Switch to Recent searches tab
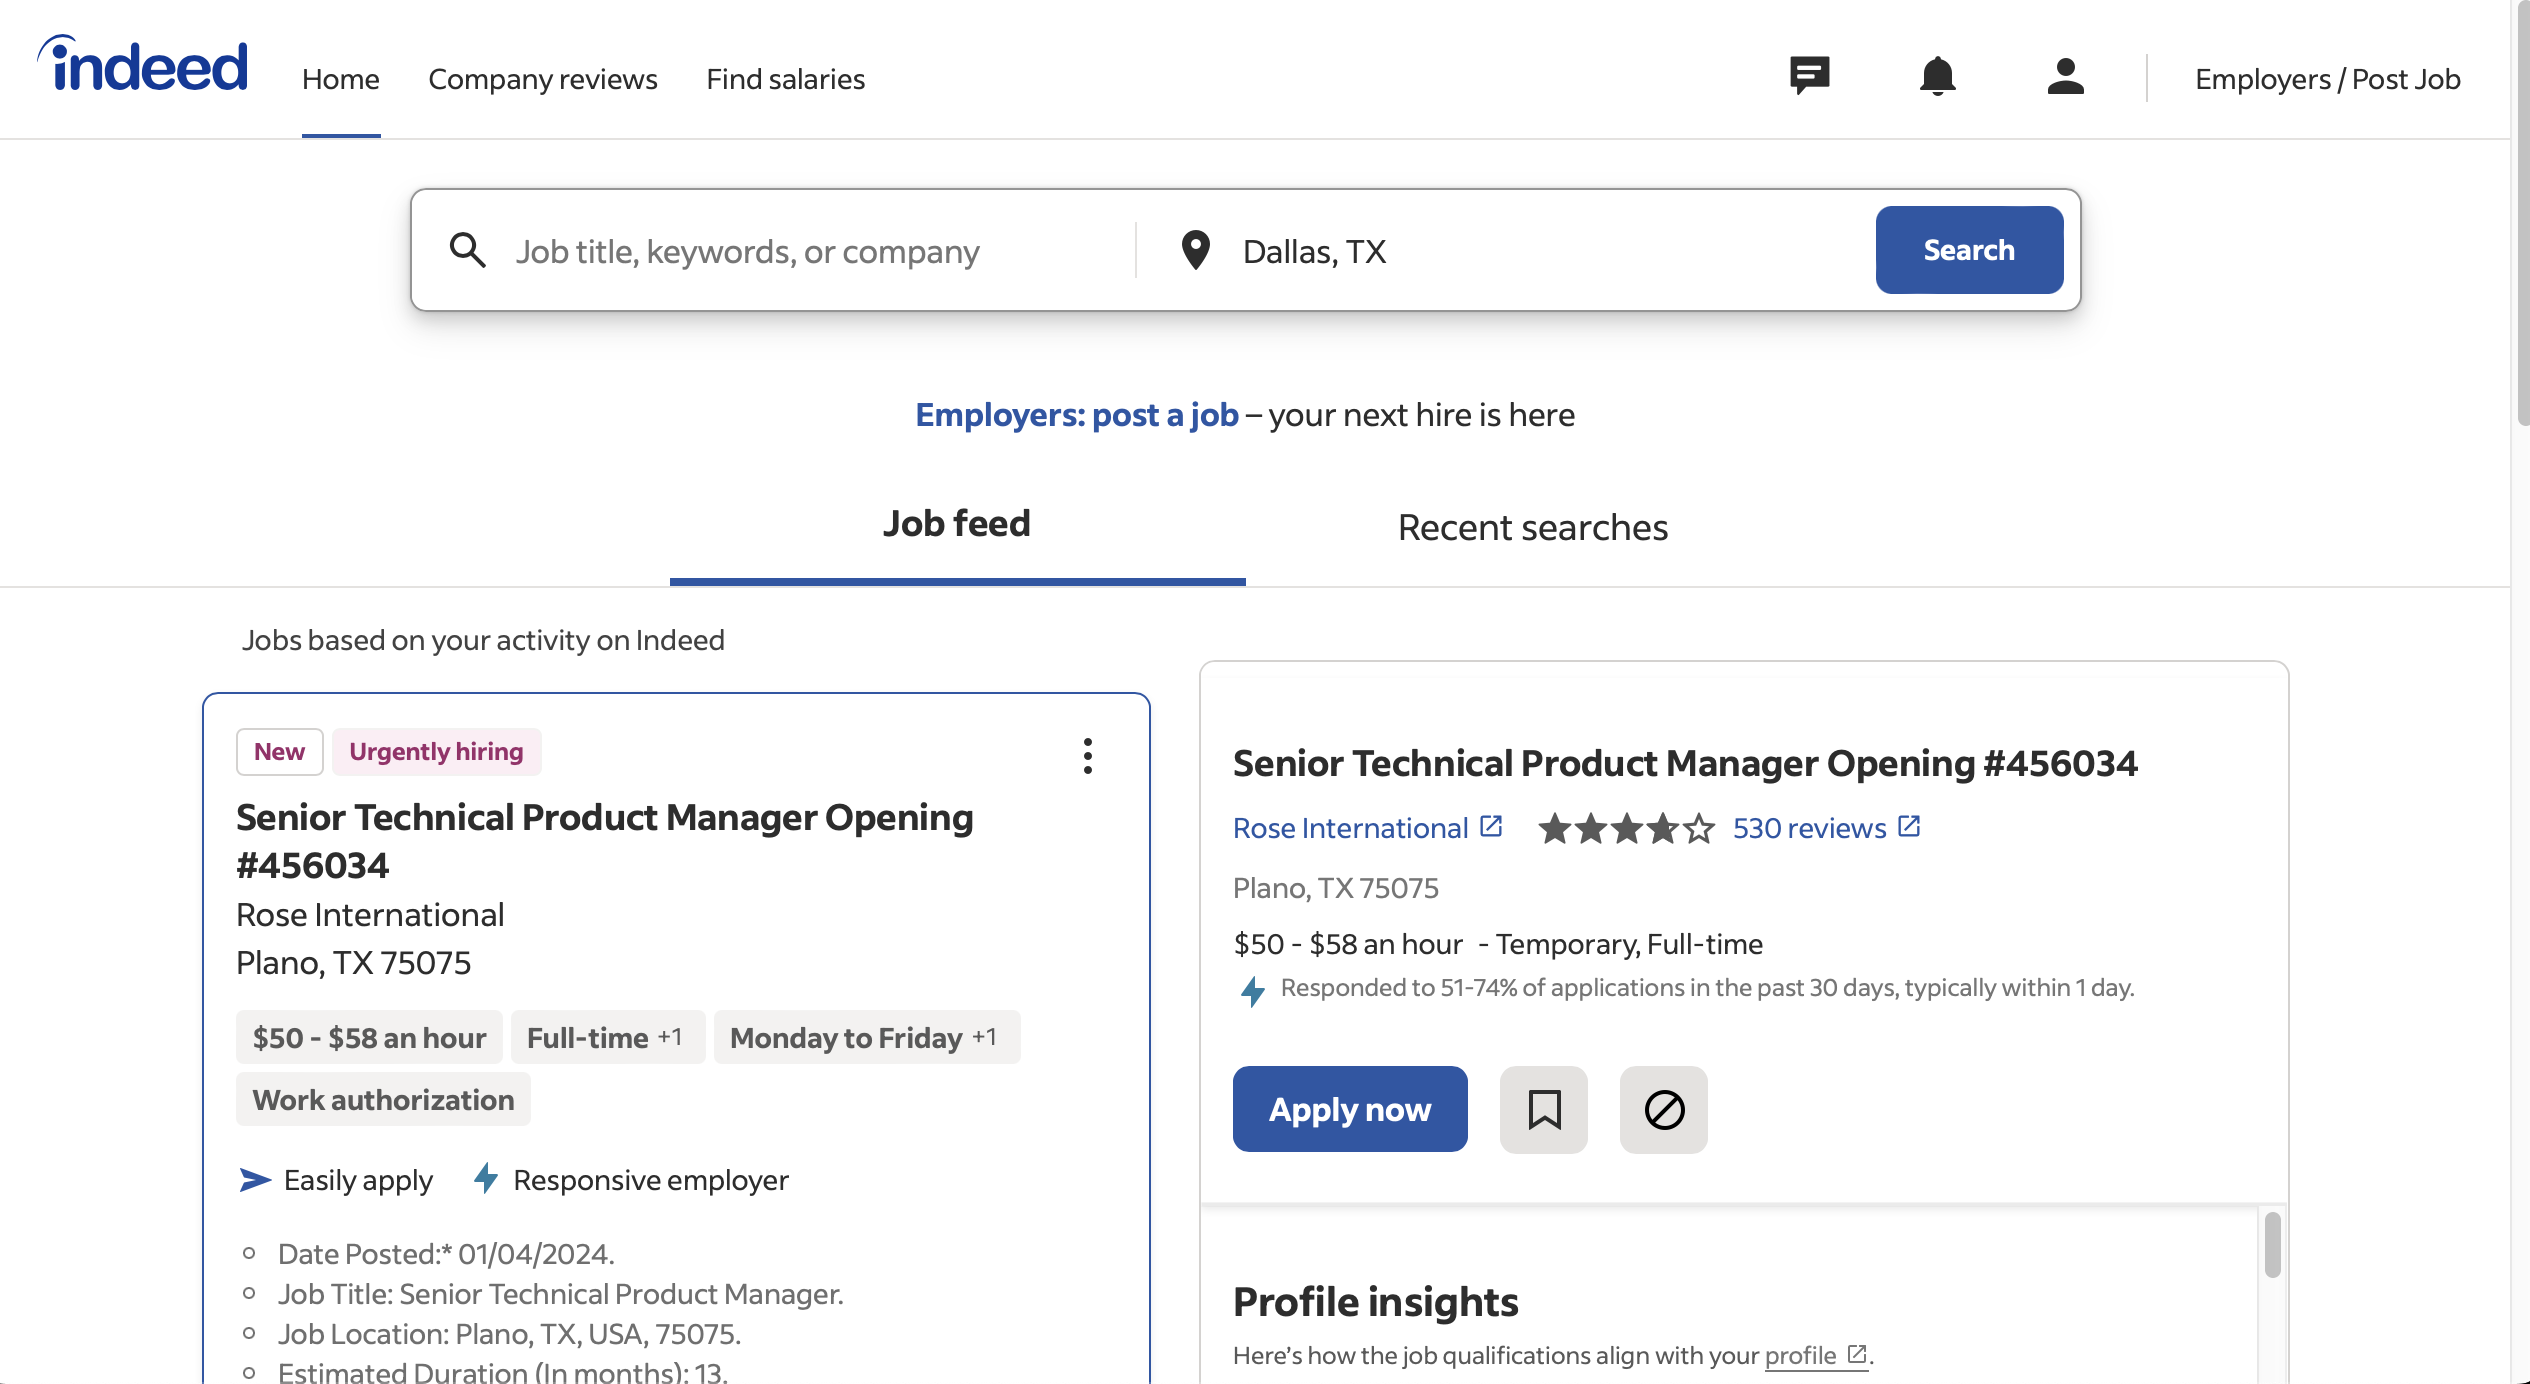Screen dimensions: 2530x1384 coord(1533,527)
